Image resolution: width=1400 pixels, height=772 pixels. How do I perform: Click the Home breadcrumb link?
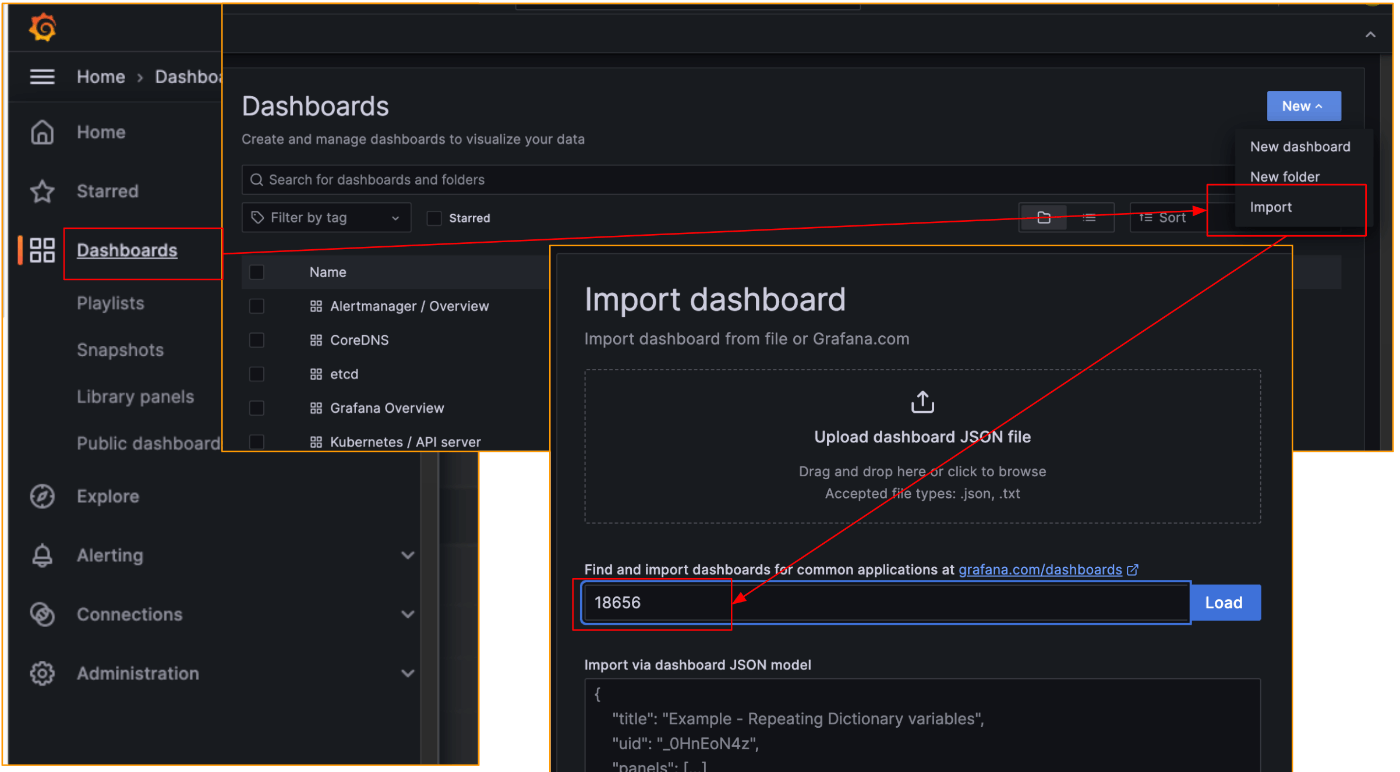click(x=101, y=77)
